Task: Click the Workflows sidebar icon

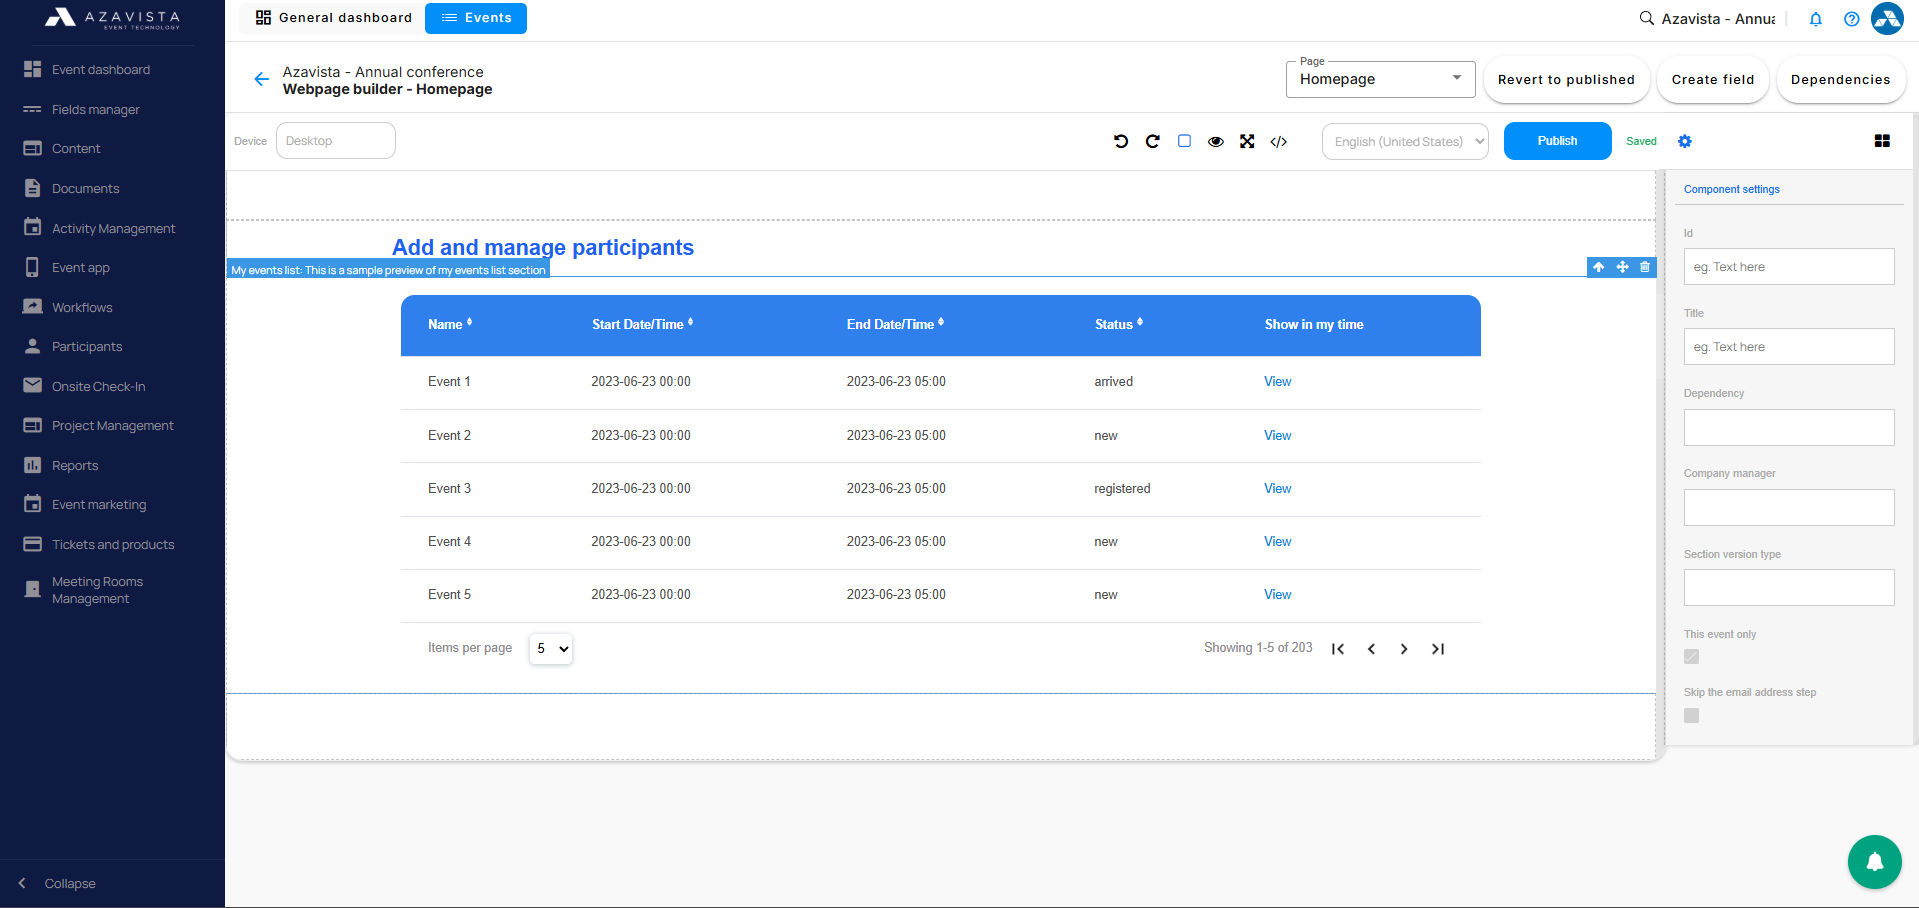Action: [x=33, y=307]
